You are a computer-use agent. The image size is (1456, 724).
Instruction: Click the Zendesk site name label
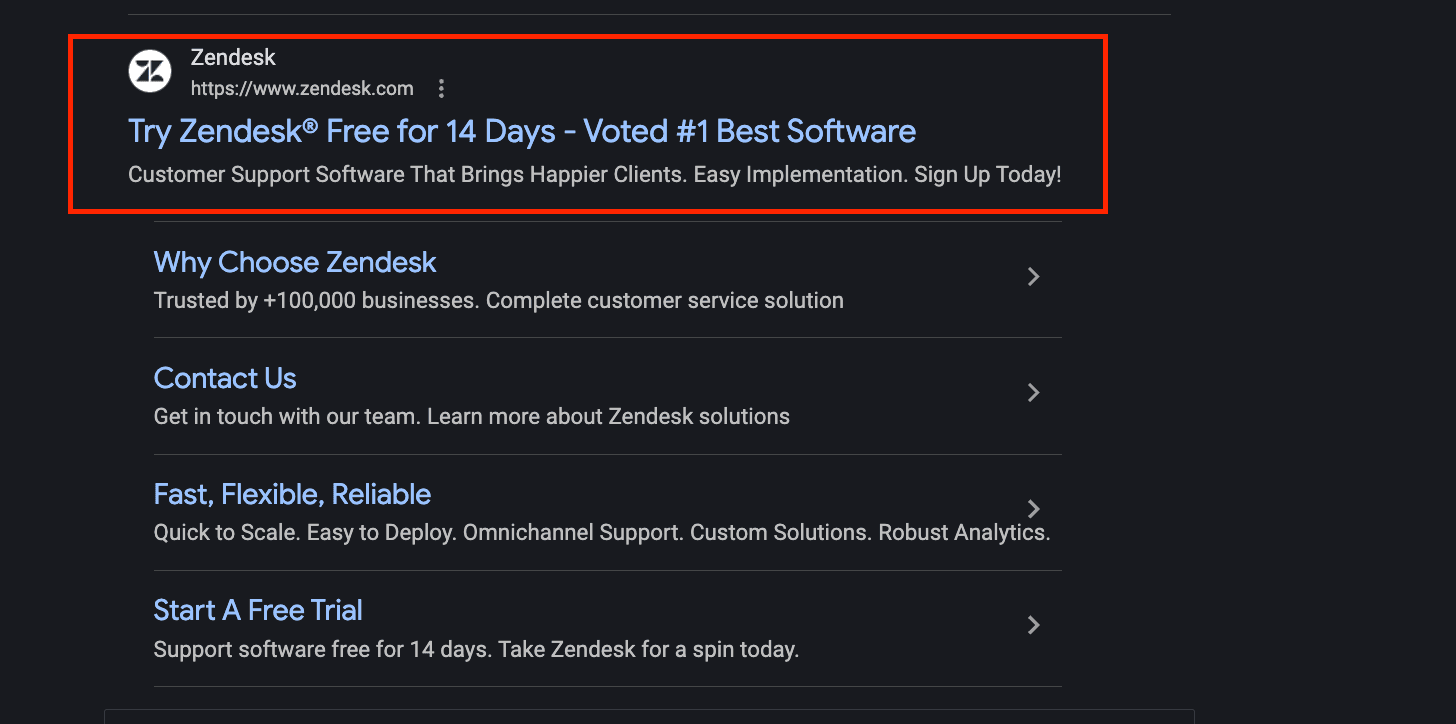tap(232, 57)
